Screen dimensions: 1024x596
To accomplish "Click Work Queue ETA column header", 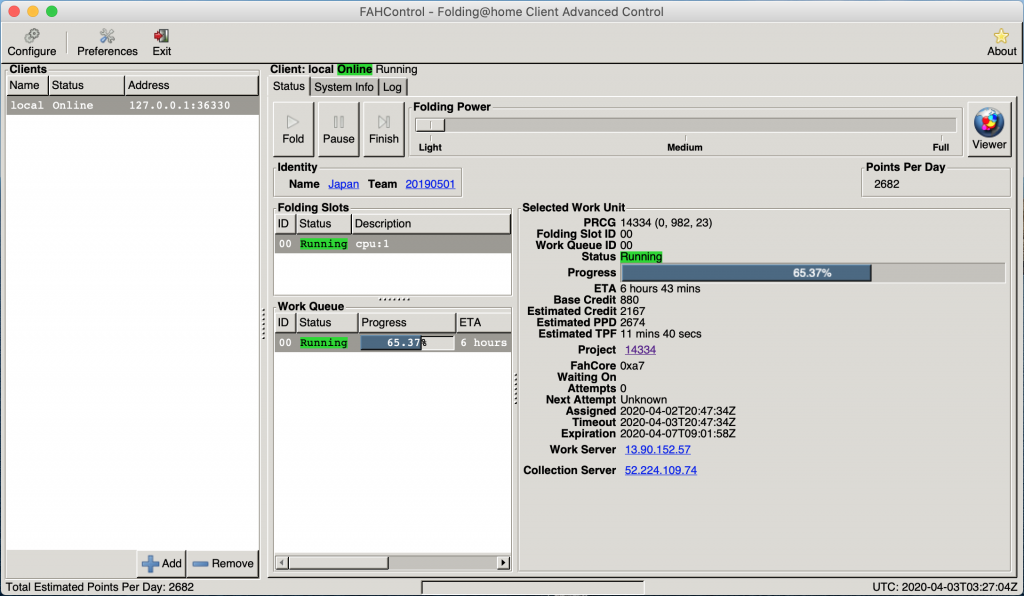I will (x=483, y=322).
